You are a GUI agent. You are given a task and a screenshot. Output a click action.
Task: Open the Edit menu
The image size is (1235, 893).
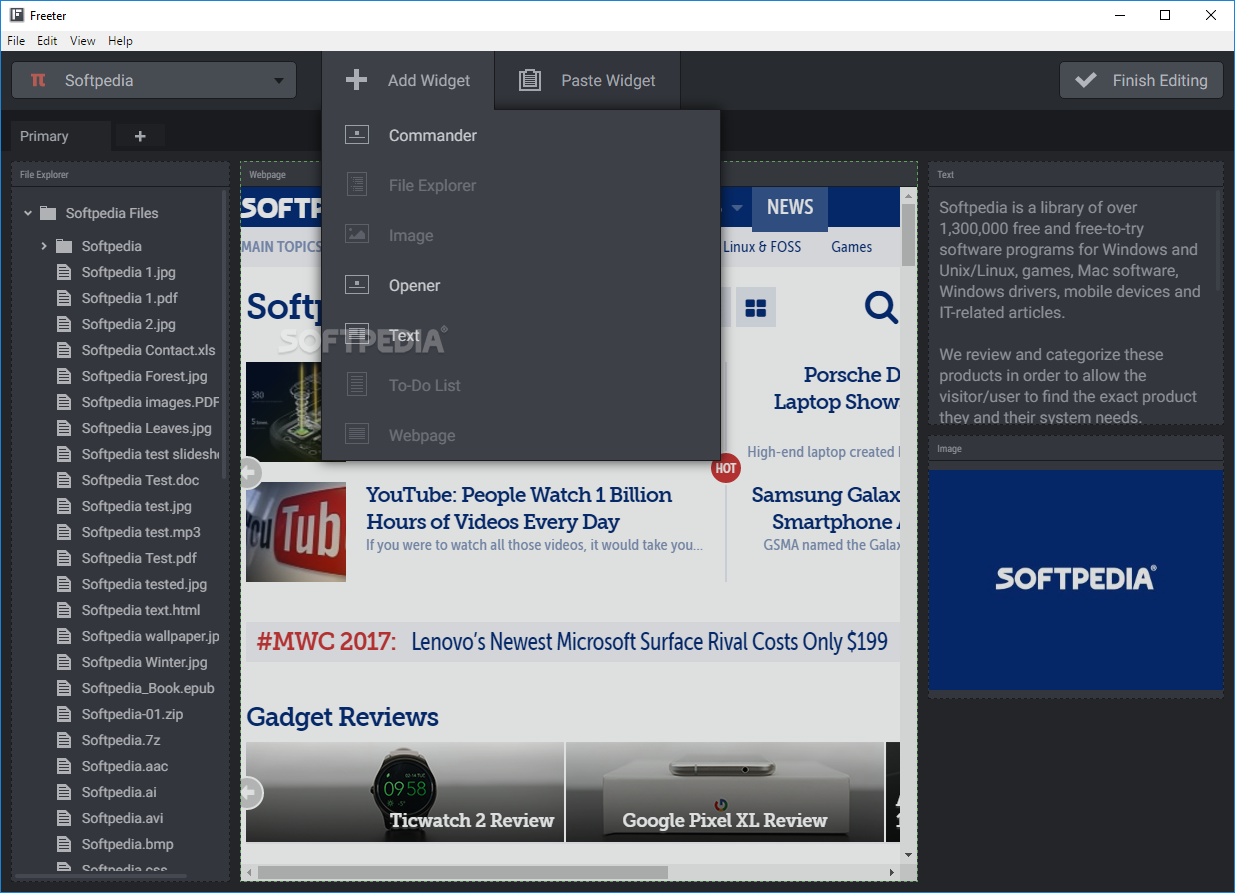(47, 41)
